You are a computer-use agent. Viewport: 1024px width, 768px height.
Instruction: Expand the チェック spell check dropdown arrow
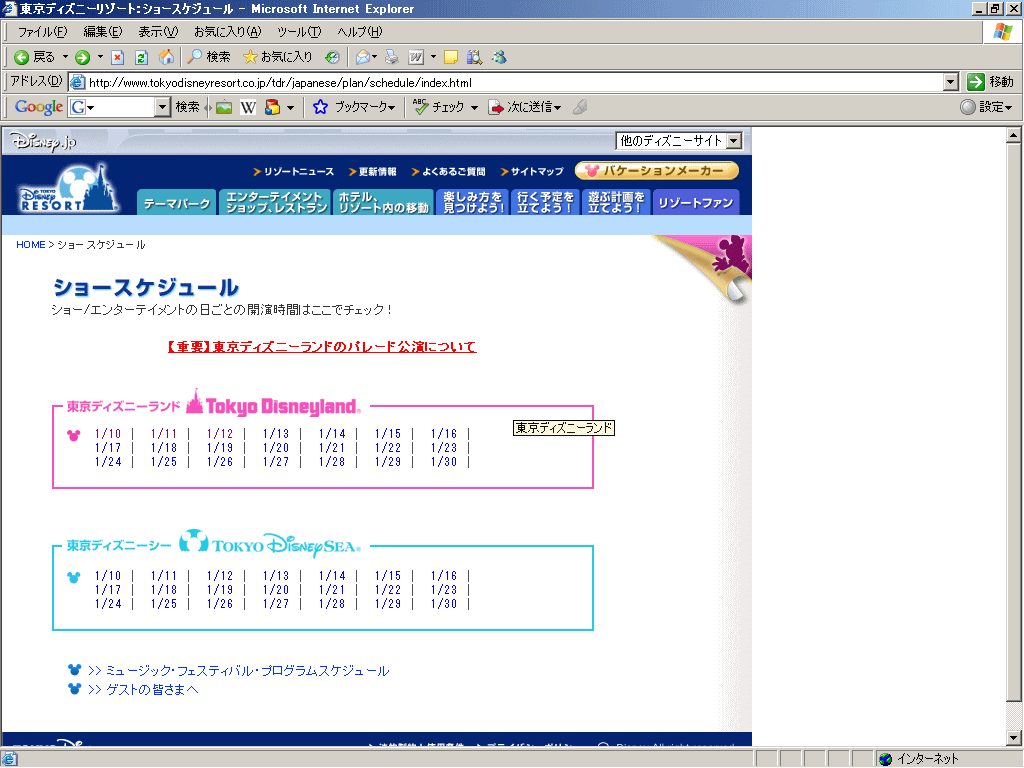point(474,108)
